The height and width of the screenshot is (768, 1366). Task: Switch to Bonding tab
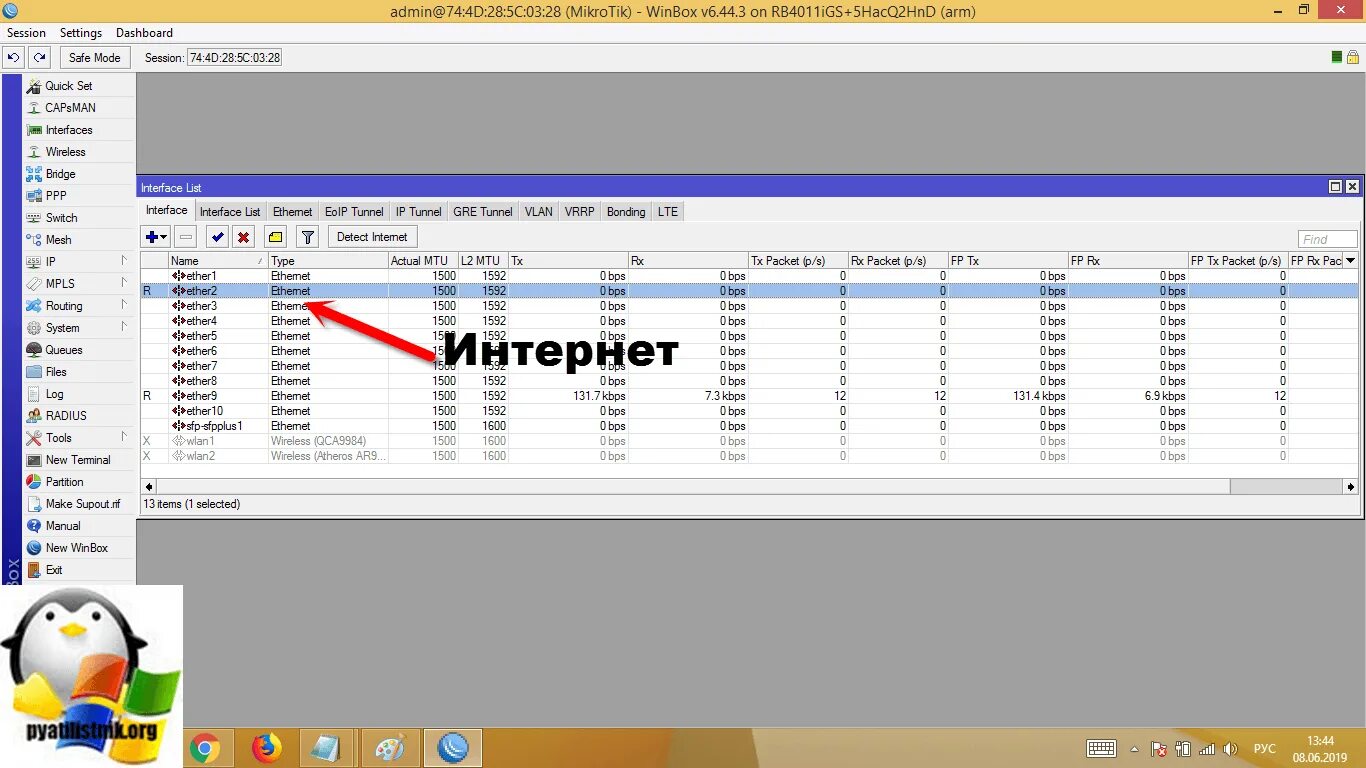click(x=626, y=212)
